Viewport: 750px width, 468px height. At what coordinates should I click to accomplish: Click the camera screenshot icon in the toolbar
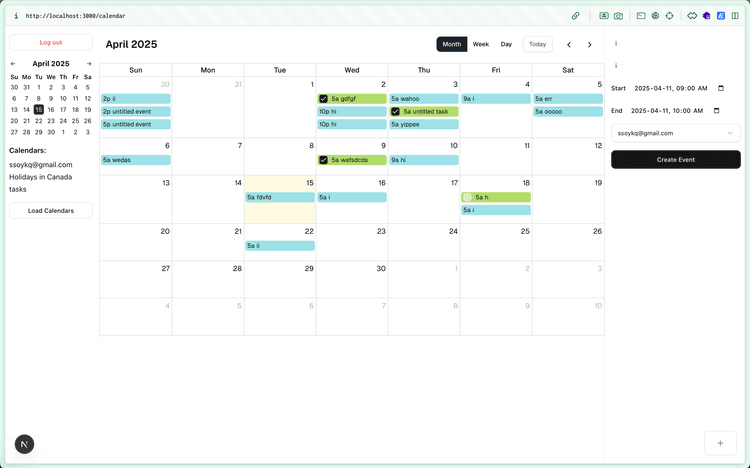618,16
